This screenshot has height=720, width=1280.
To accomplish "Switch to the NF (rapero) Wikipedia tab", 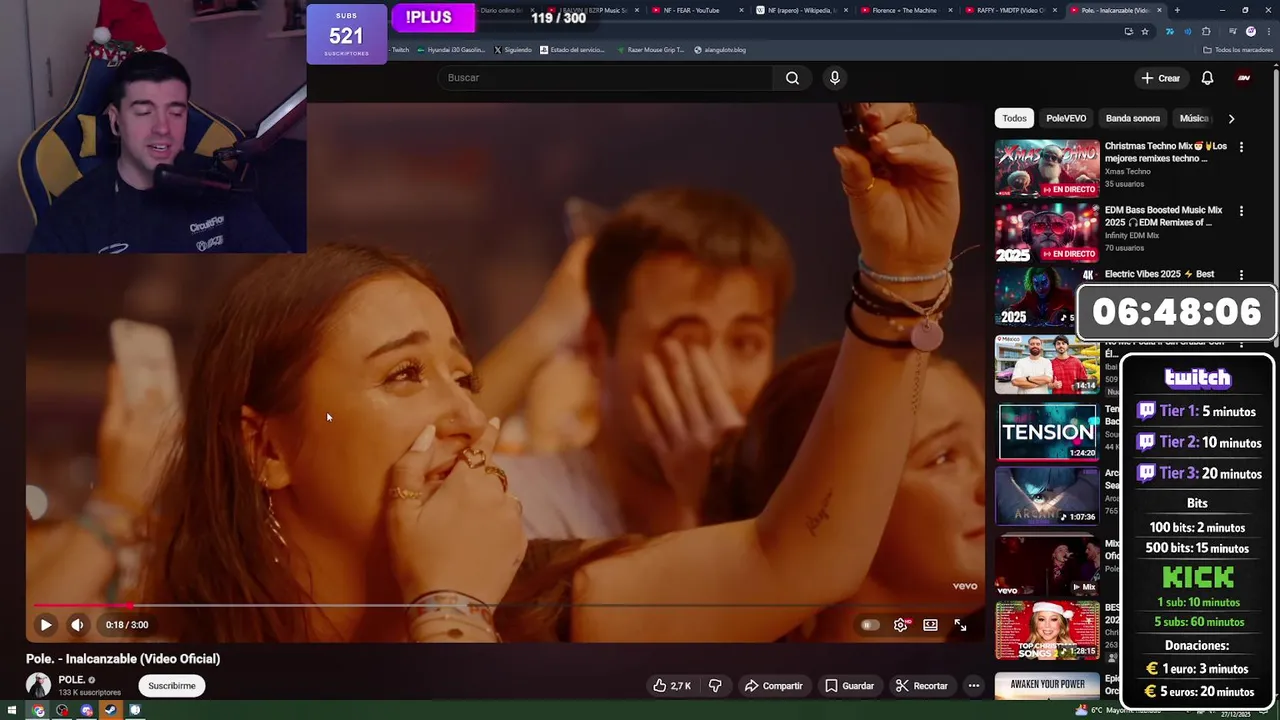I will tap(798, 10).
